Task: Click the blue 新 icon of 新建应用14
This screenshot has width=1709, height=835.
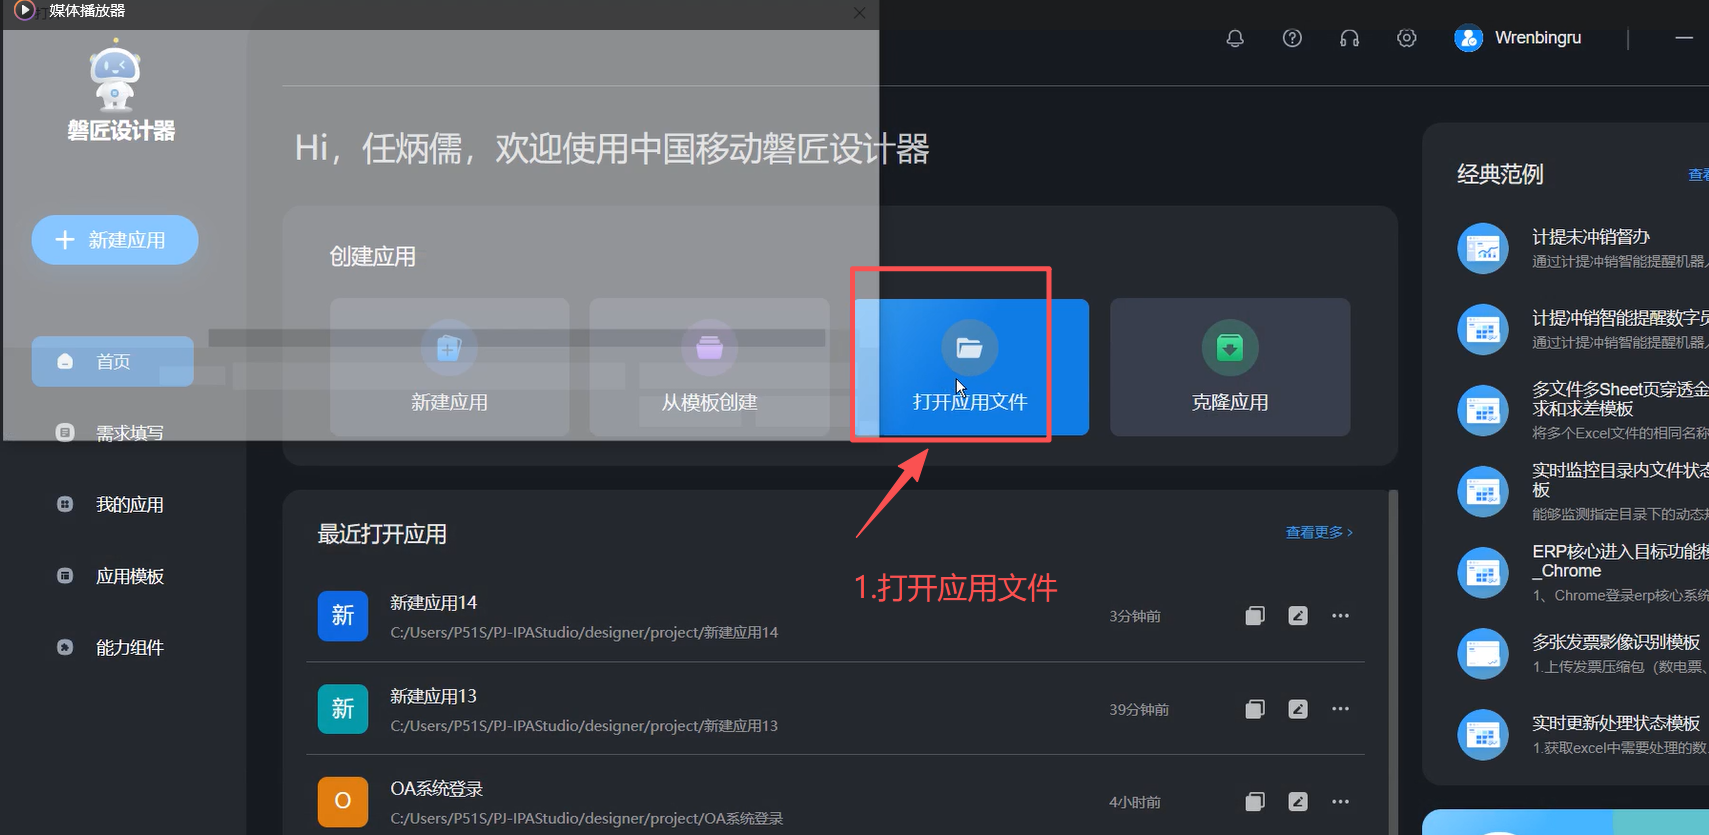Action: 343,616
